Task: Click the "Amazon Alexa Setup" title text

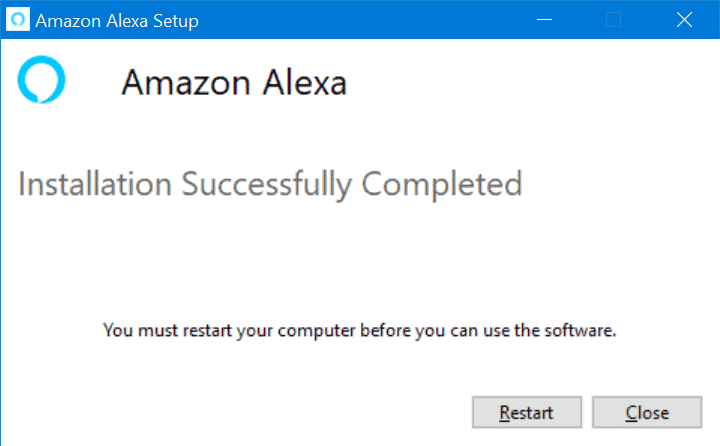Action: point(117,21)
